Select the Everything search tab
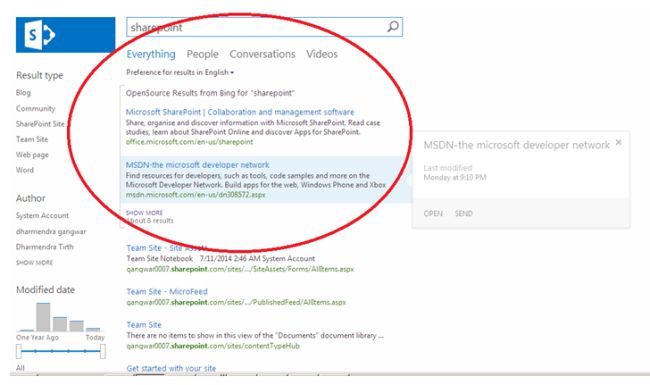This screenshot has width=650, height=385. tap(151, 54)
